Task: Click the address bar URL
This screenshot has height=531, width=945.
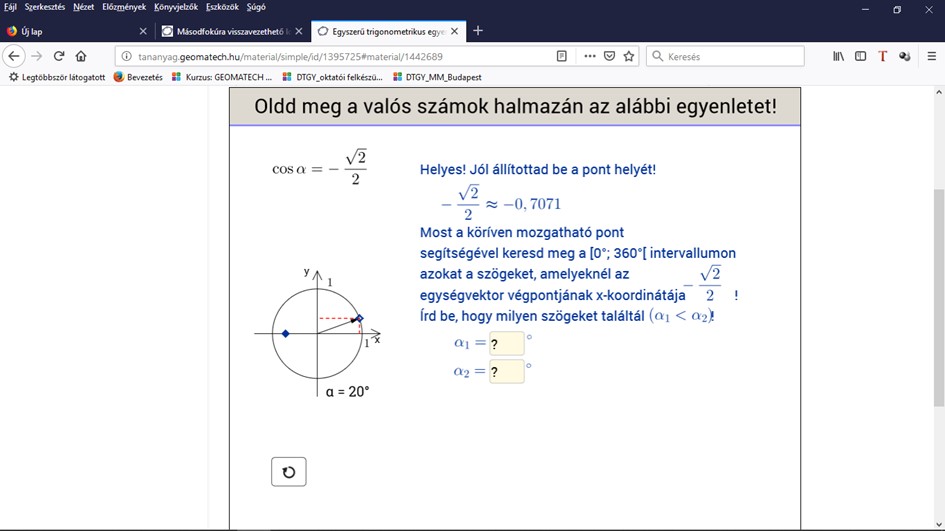Action: (290, 57)
